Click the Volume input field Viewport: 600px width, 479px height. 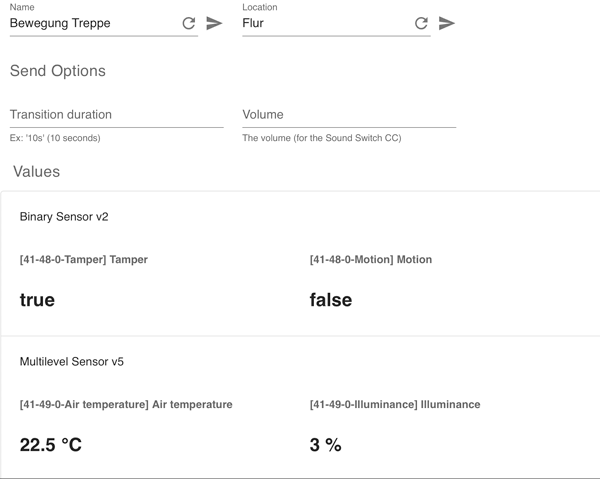pyautogui.click(x=348, y=115)
